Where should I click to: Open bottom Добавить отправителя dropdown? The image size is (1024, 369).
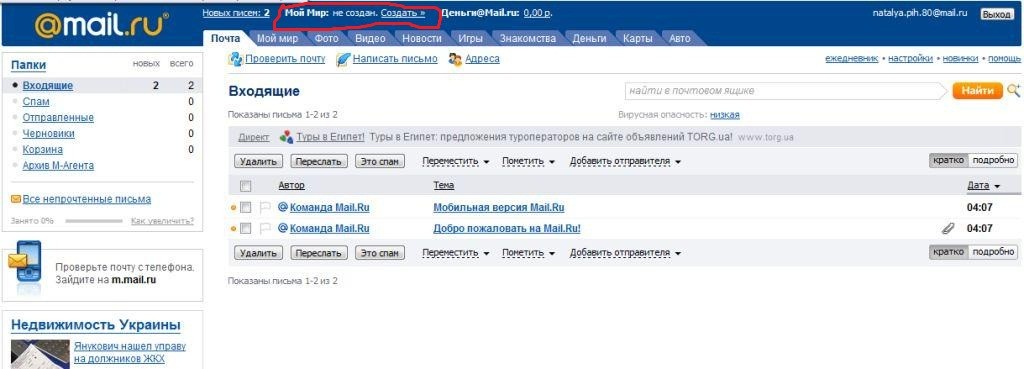(x=625, y=253)
